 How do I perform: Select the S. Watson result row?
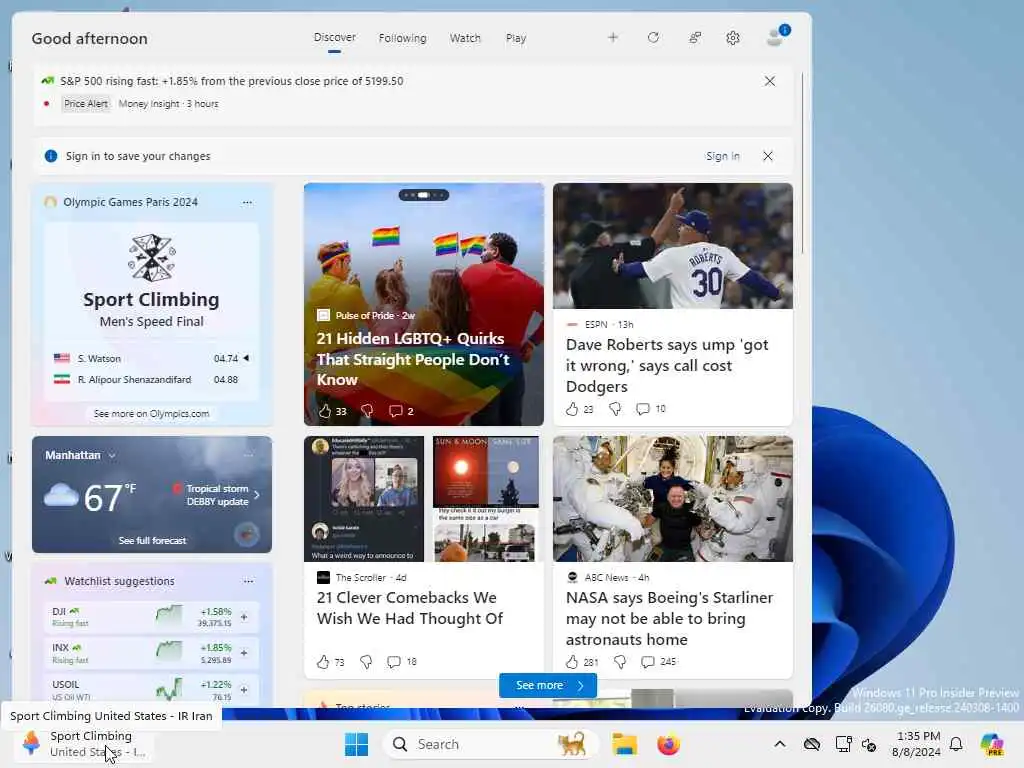point(152,359)
